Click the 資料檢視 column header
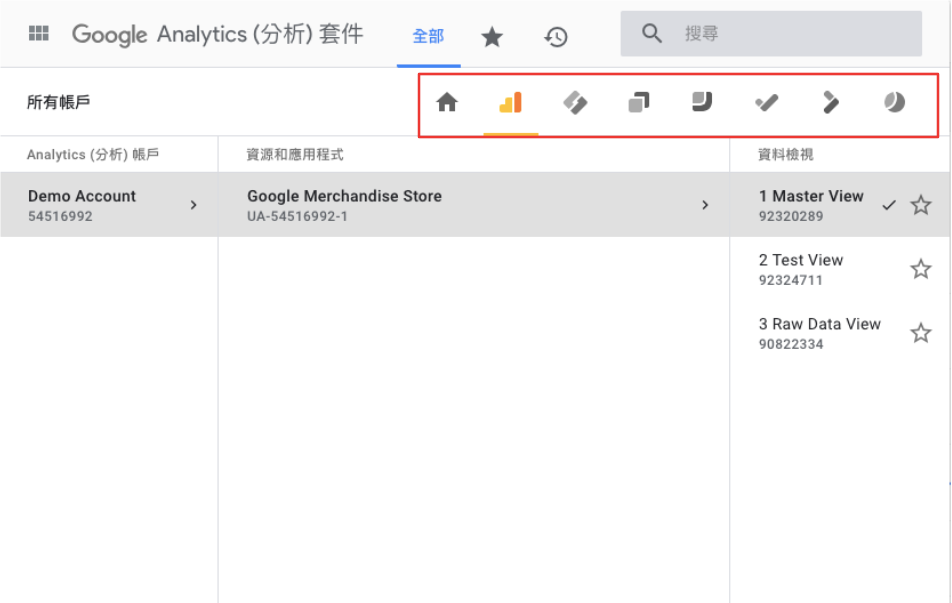Image resolution: width=952 pixels, height=603 pixels. (786, 155)
